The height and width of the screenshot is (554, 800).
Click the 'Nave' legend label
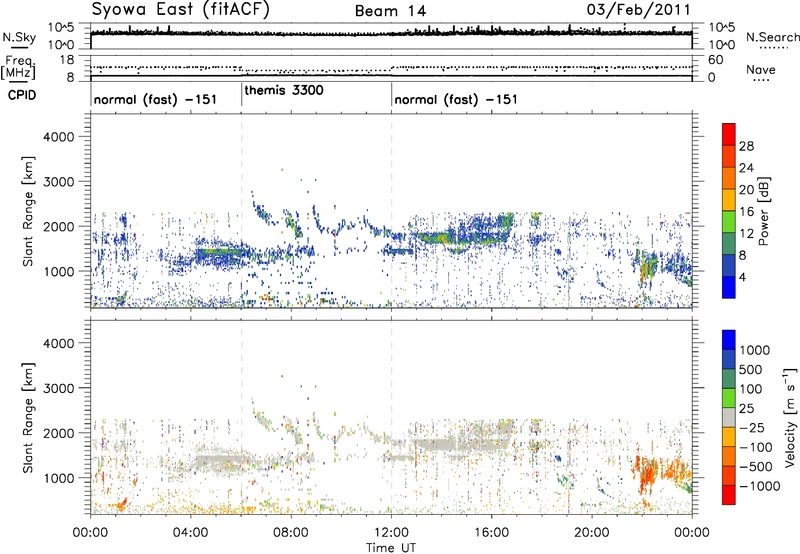pos(761,69)
